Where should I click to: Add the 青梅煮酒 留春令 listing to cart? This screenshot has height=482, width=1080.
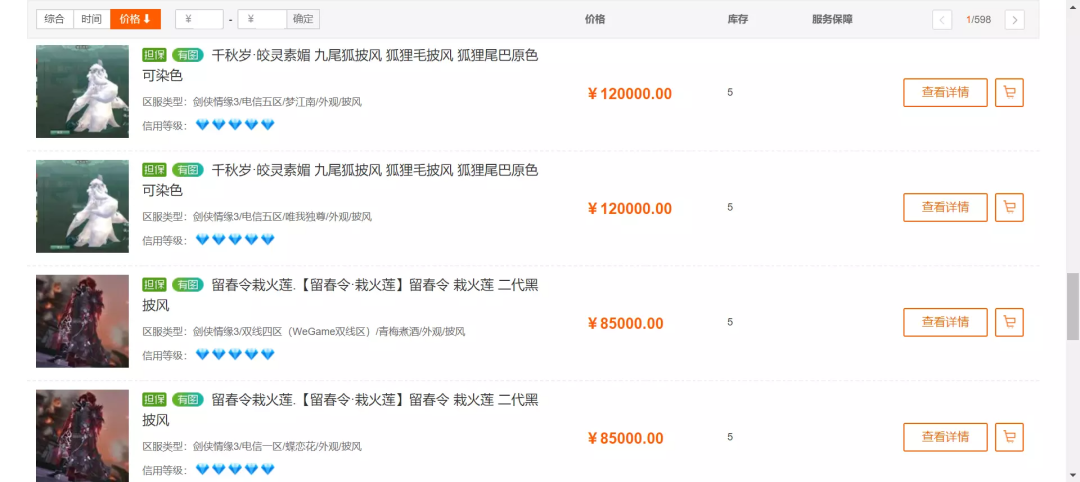[1009, 323]
